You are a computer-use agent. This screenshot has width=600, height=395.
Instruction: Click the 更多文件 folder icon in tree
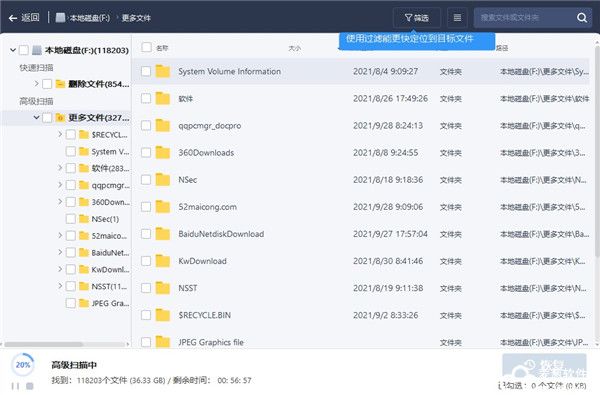60,118
